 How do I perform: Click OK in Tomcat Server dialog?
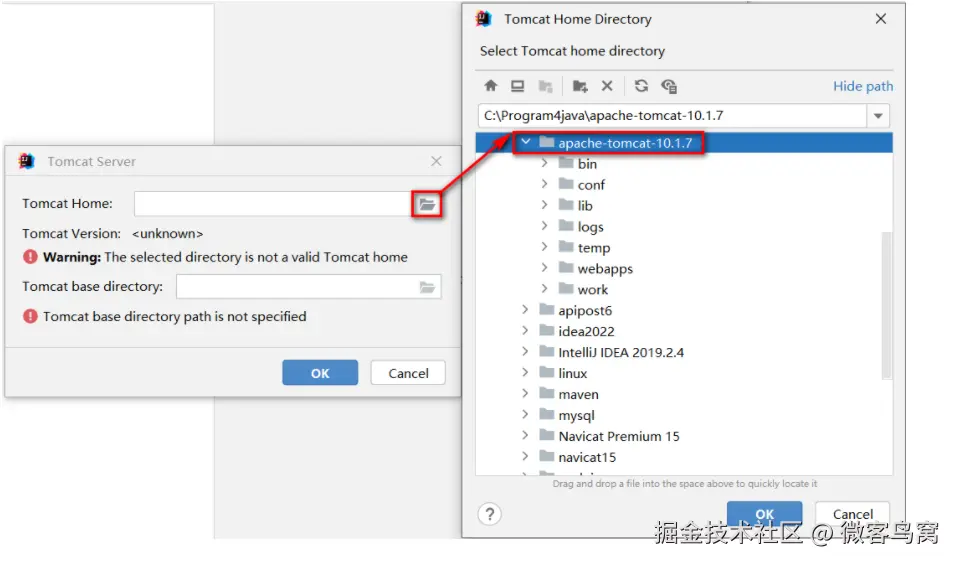tap(320, 373)
